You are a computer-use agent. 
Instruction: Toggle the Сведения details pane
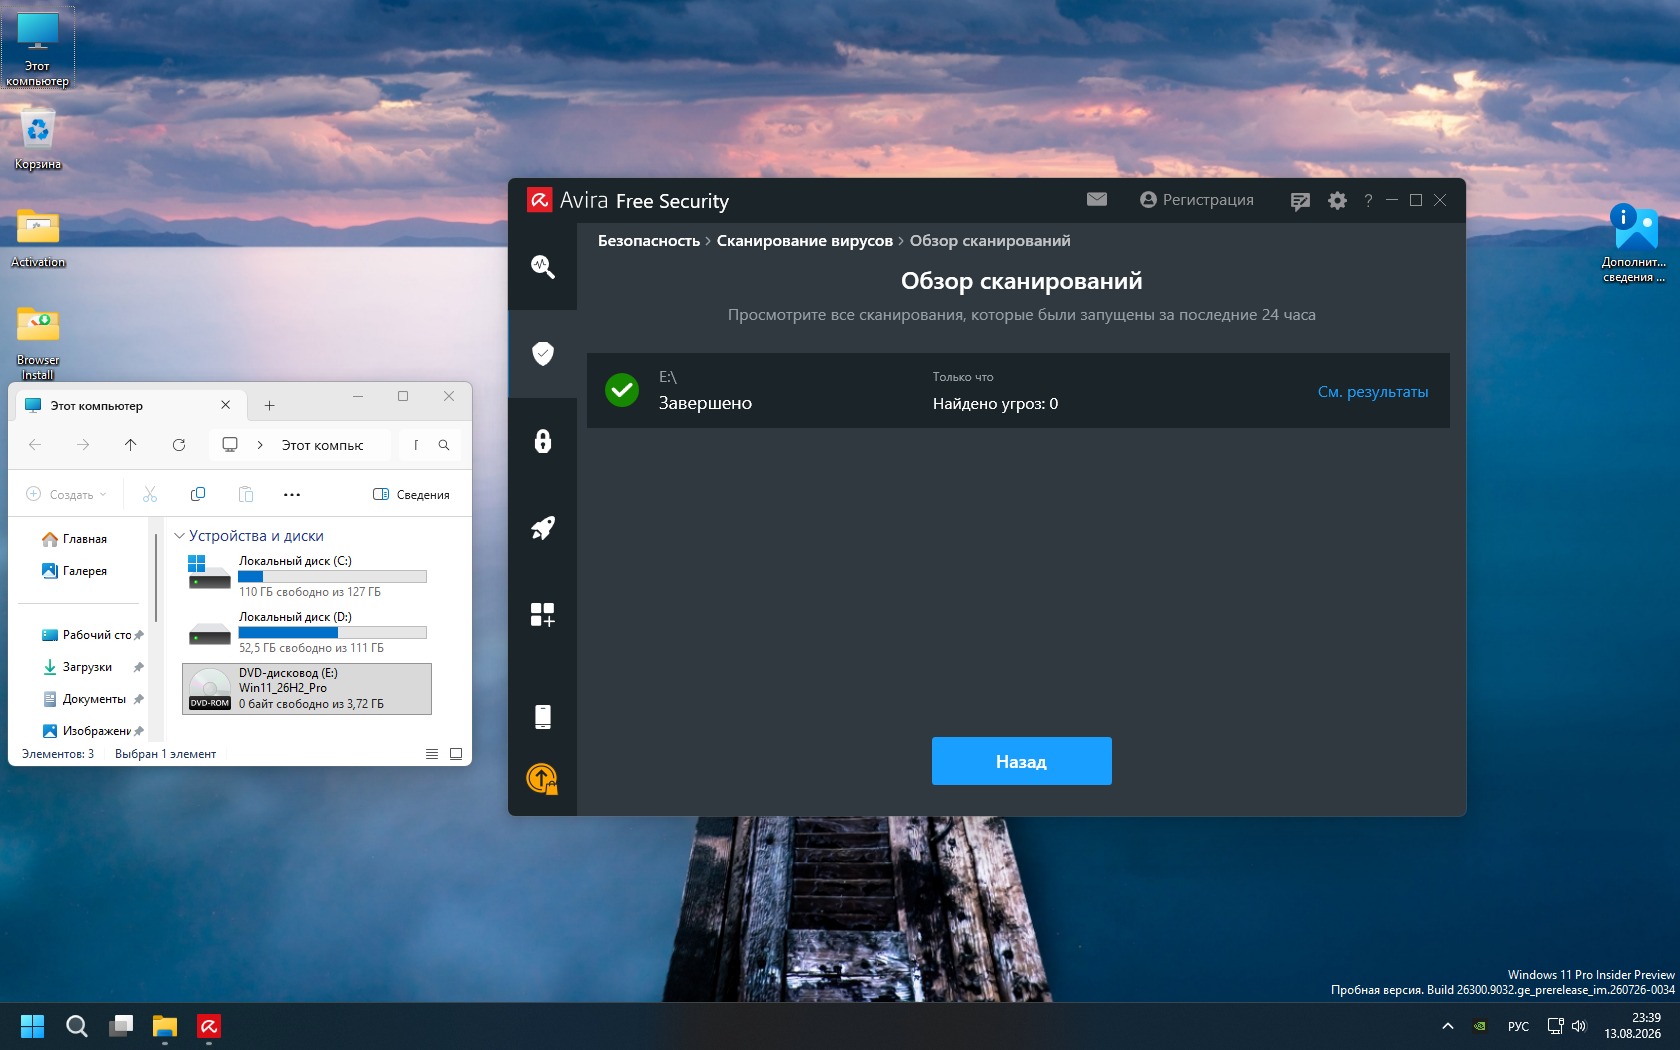point(411,494)
